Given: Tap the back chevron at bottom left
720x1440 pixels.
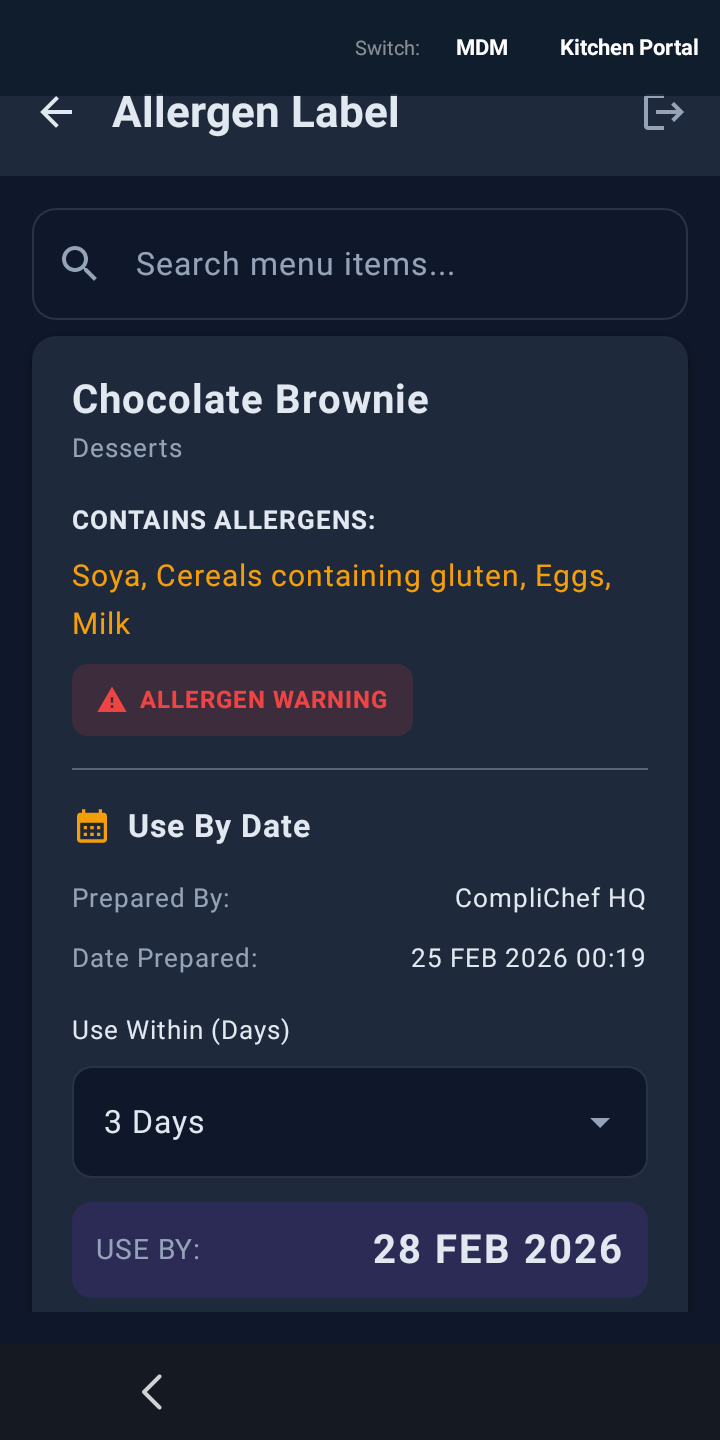Looking at the screenshot, I should coord(152,1391).
